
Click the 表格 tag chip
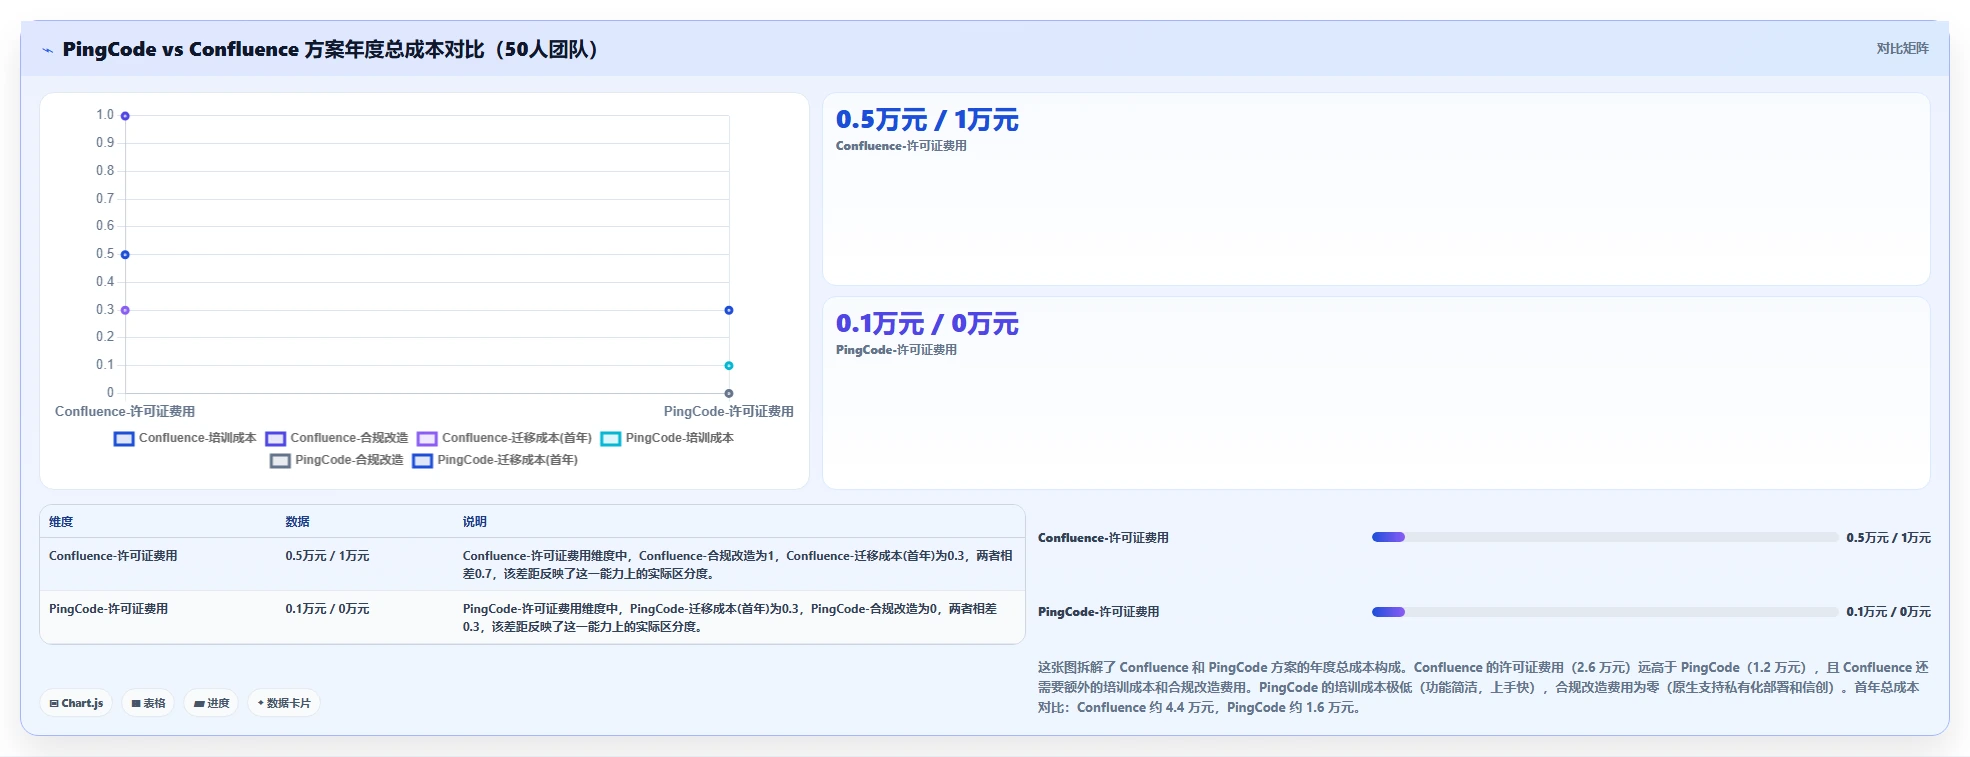pos(148,703)
